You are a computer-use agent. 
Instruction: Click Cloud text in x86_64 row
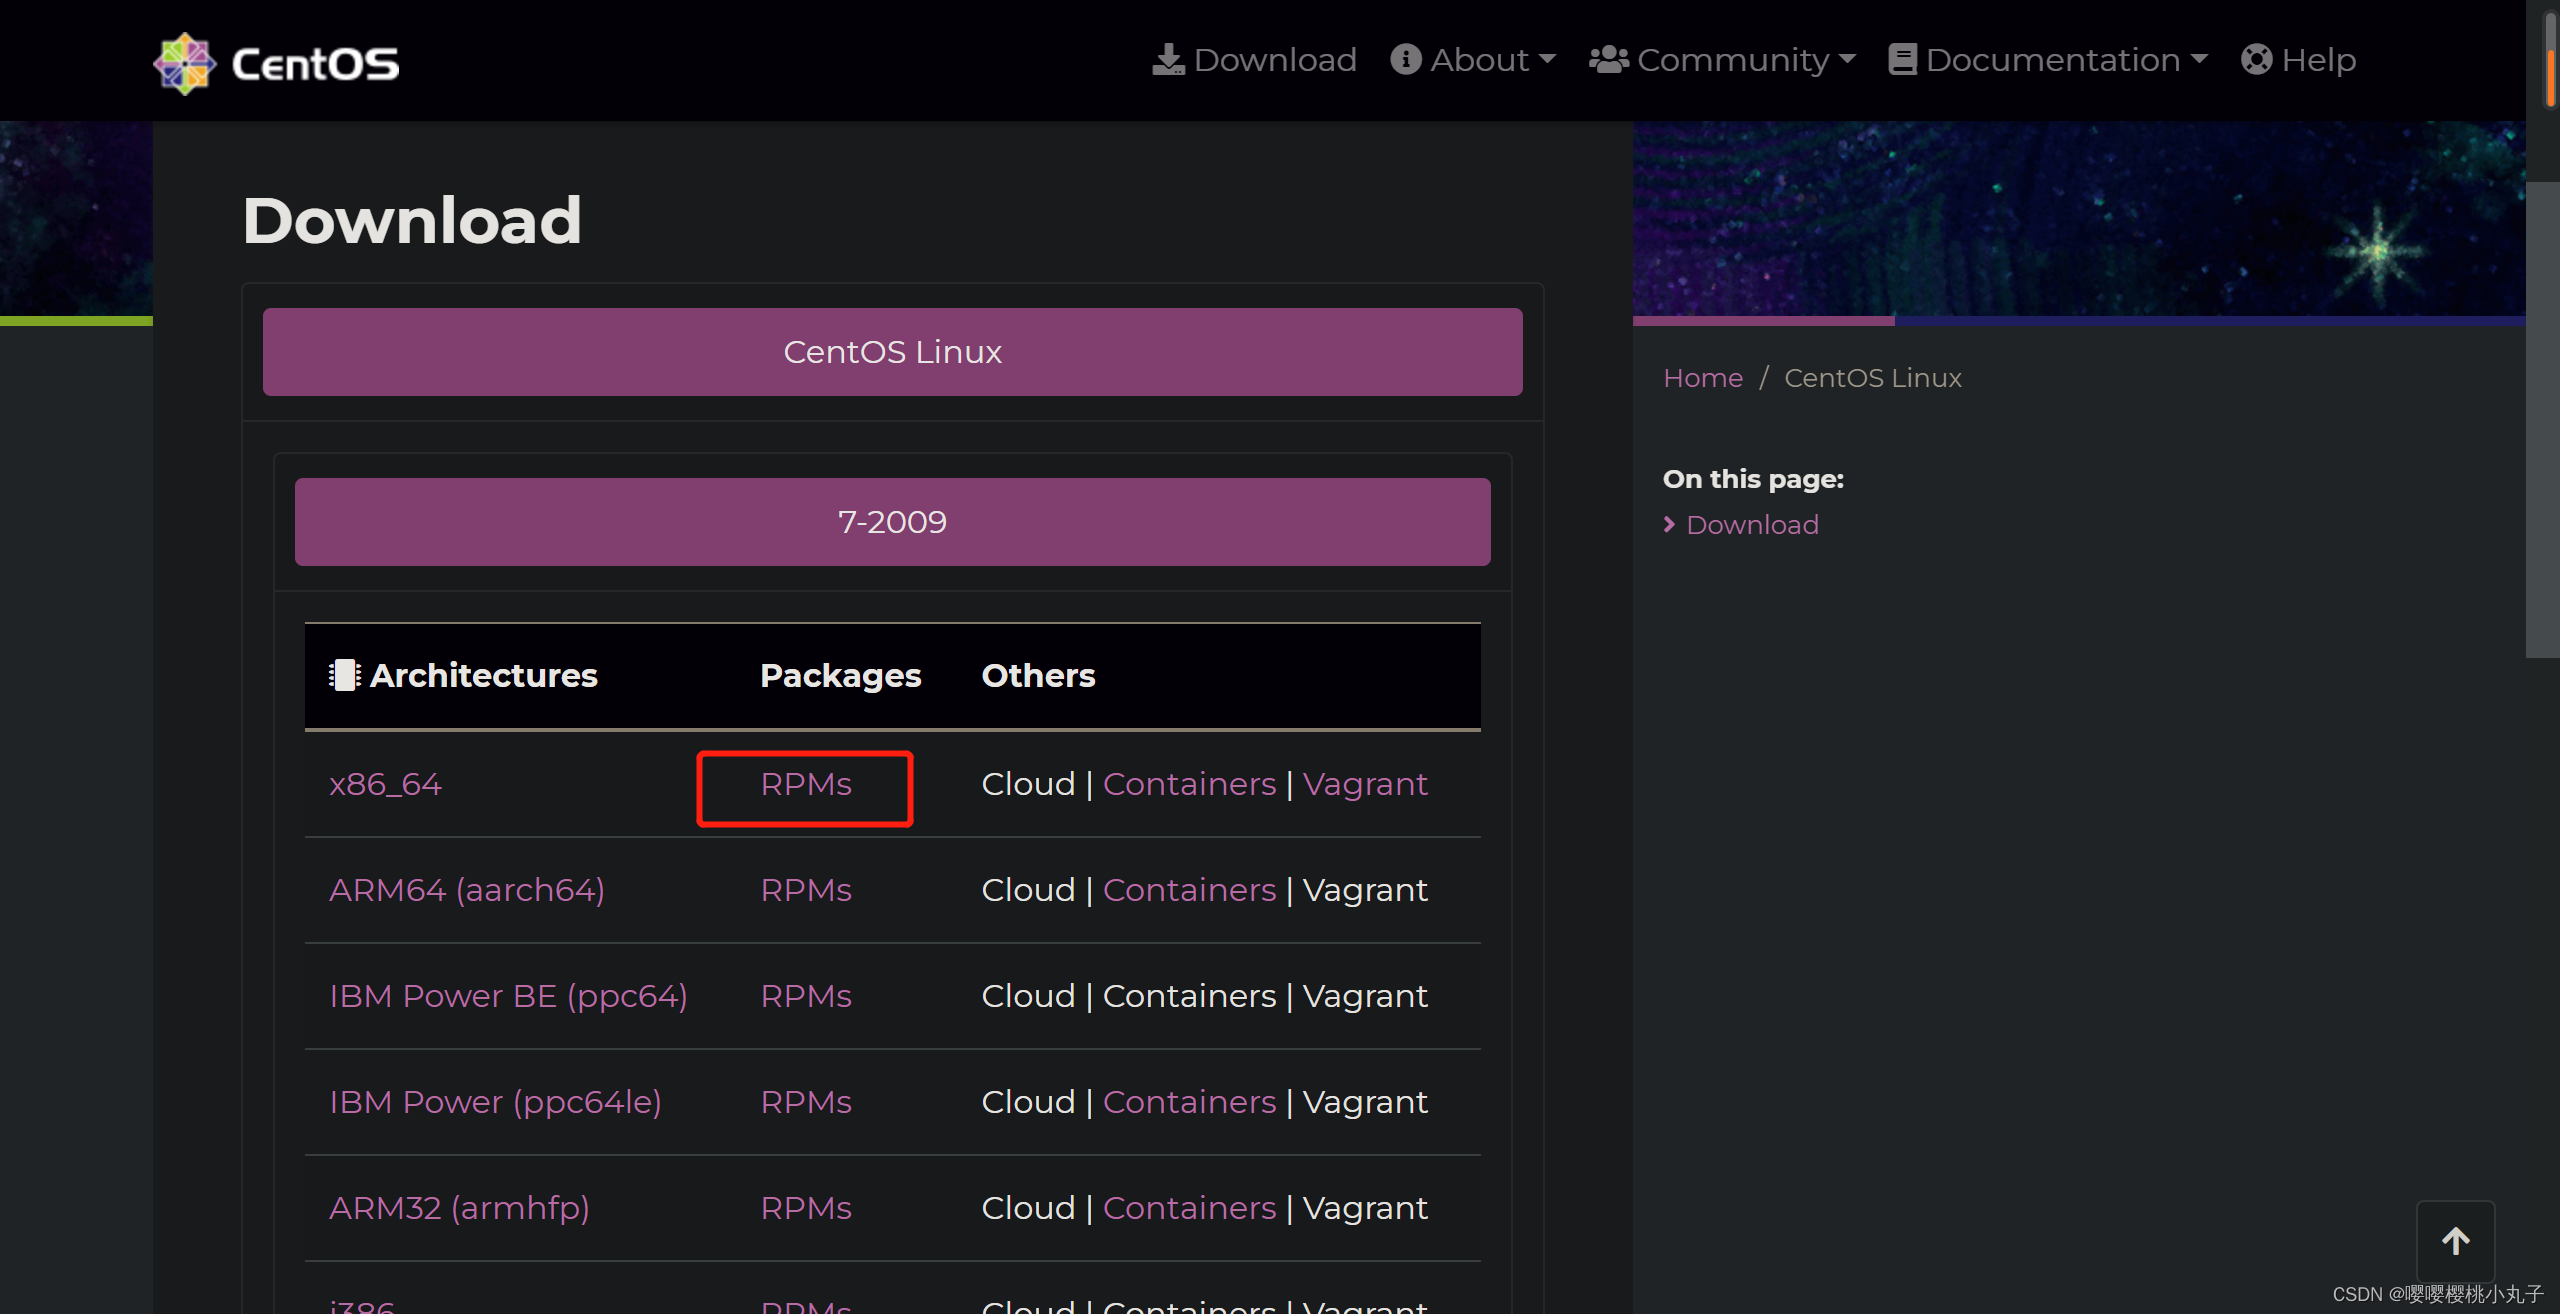1028,784
